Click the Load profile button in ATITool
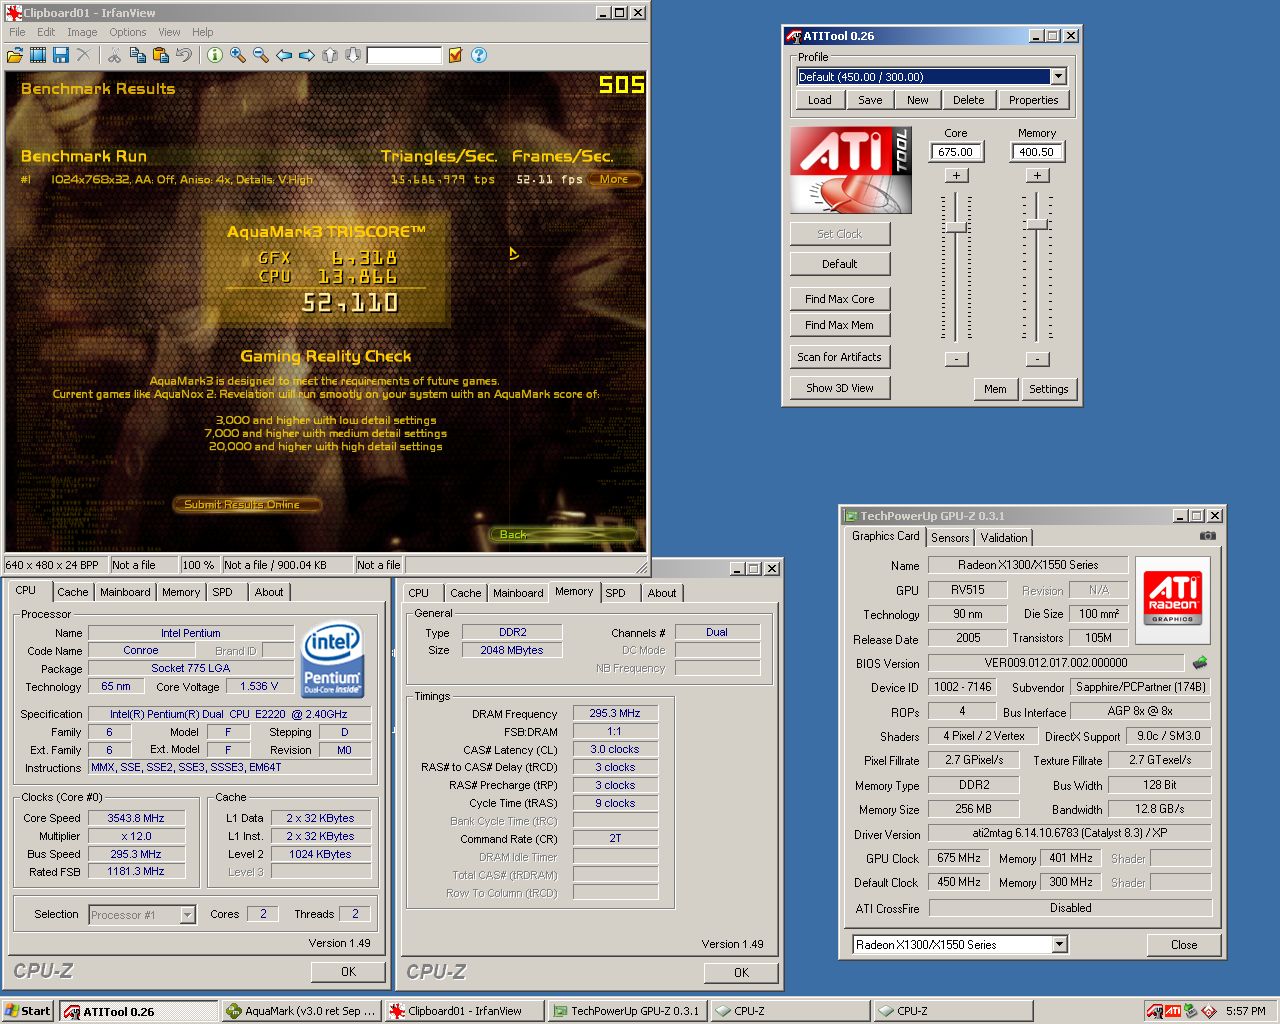Image resolution: width=1280 pixels, height=1024 pixels. point(820,100)
